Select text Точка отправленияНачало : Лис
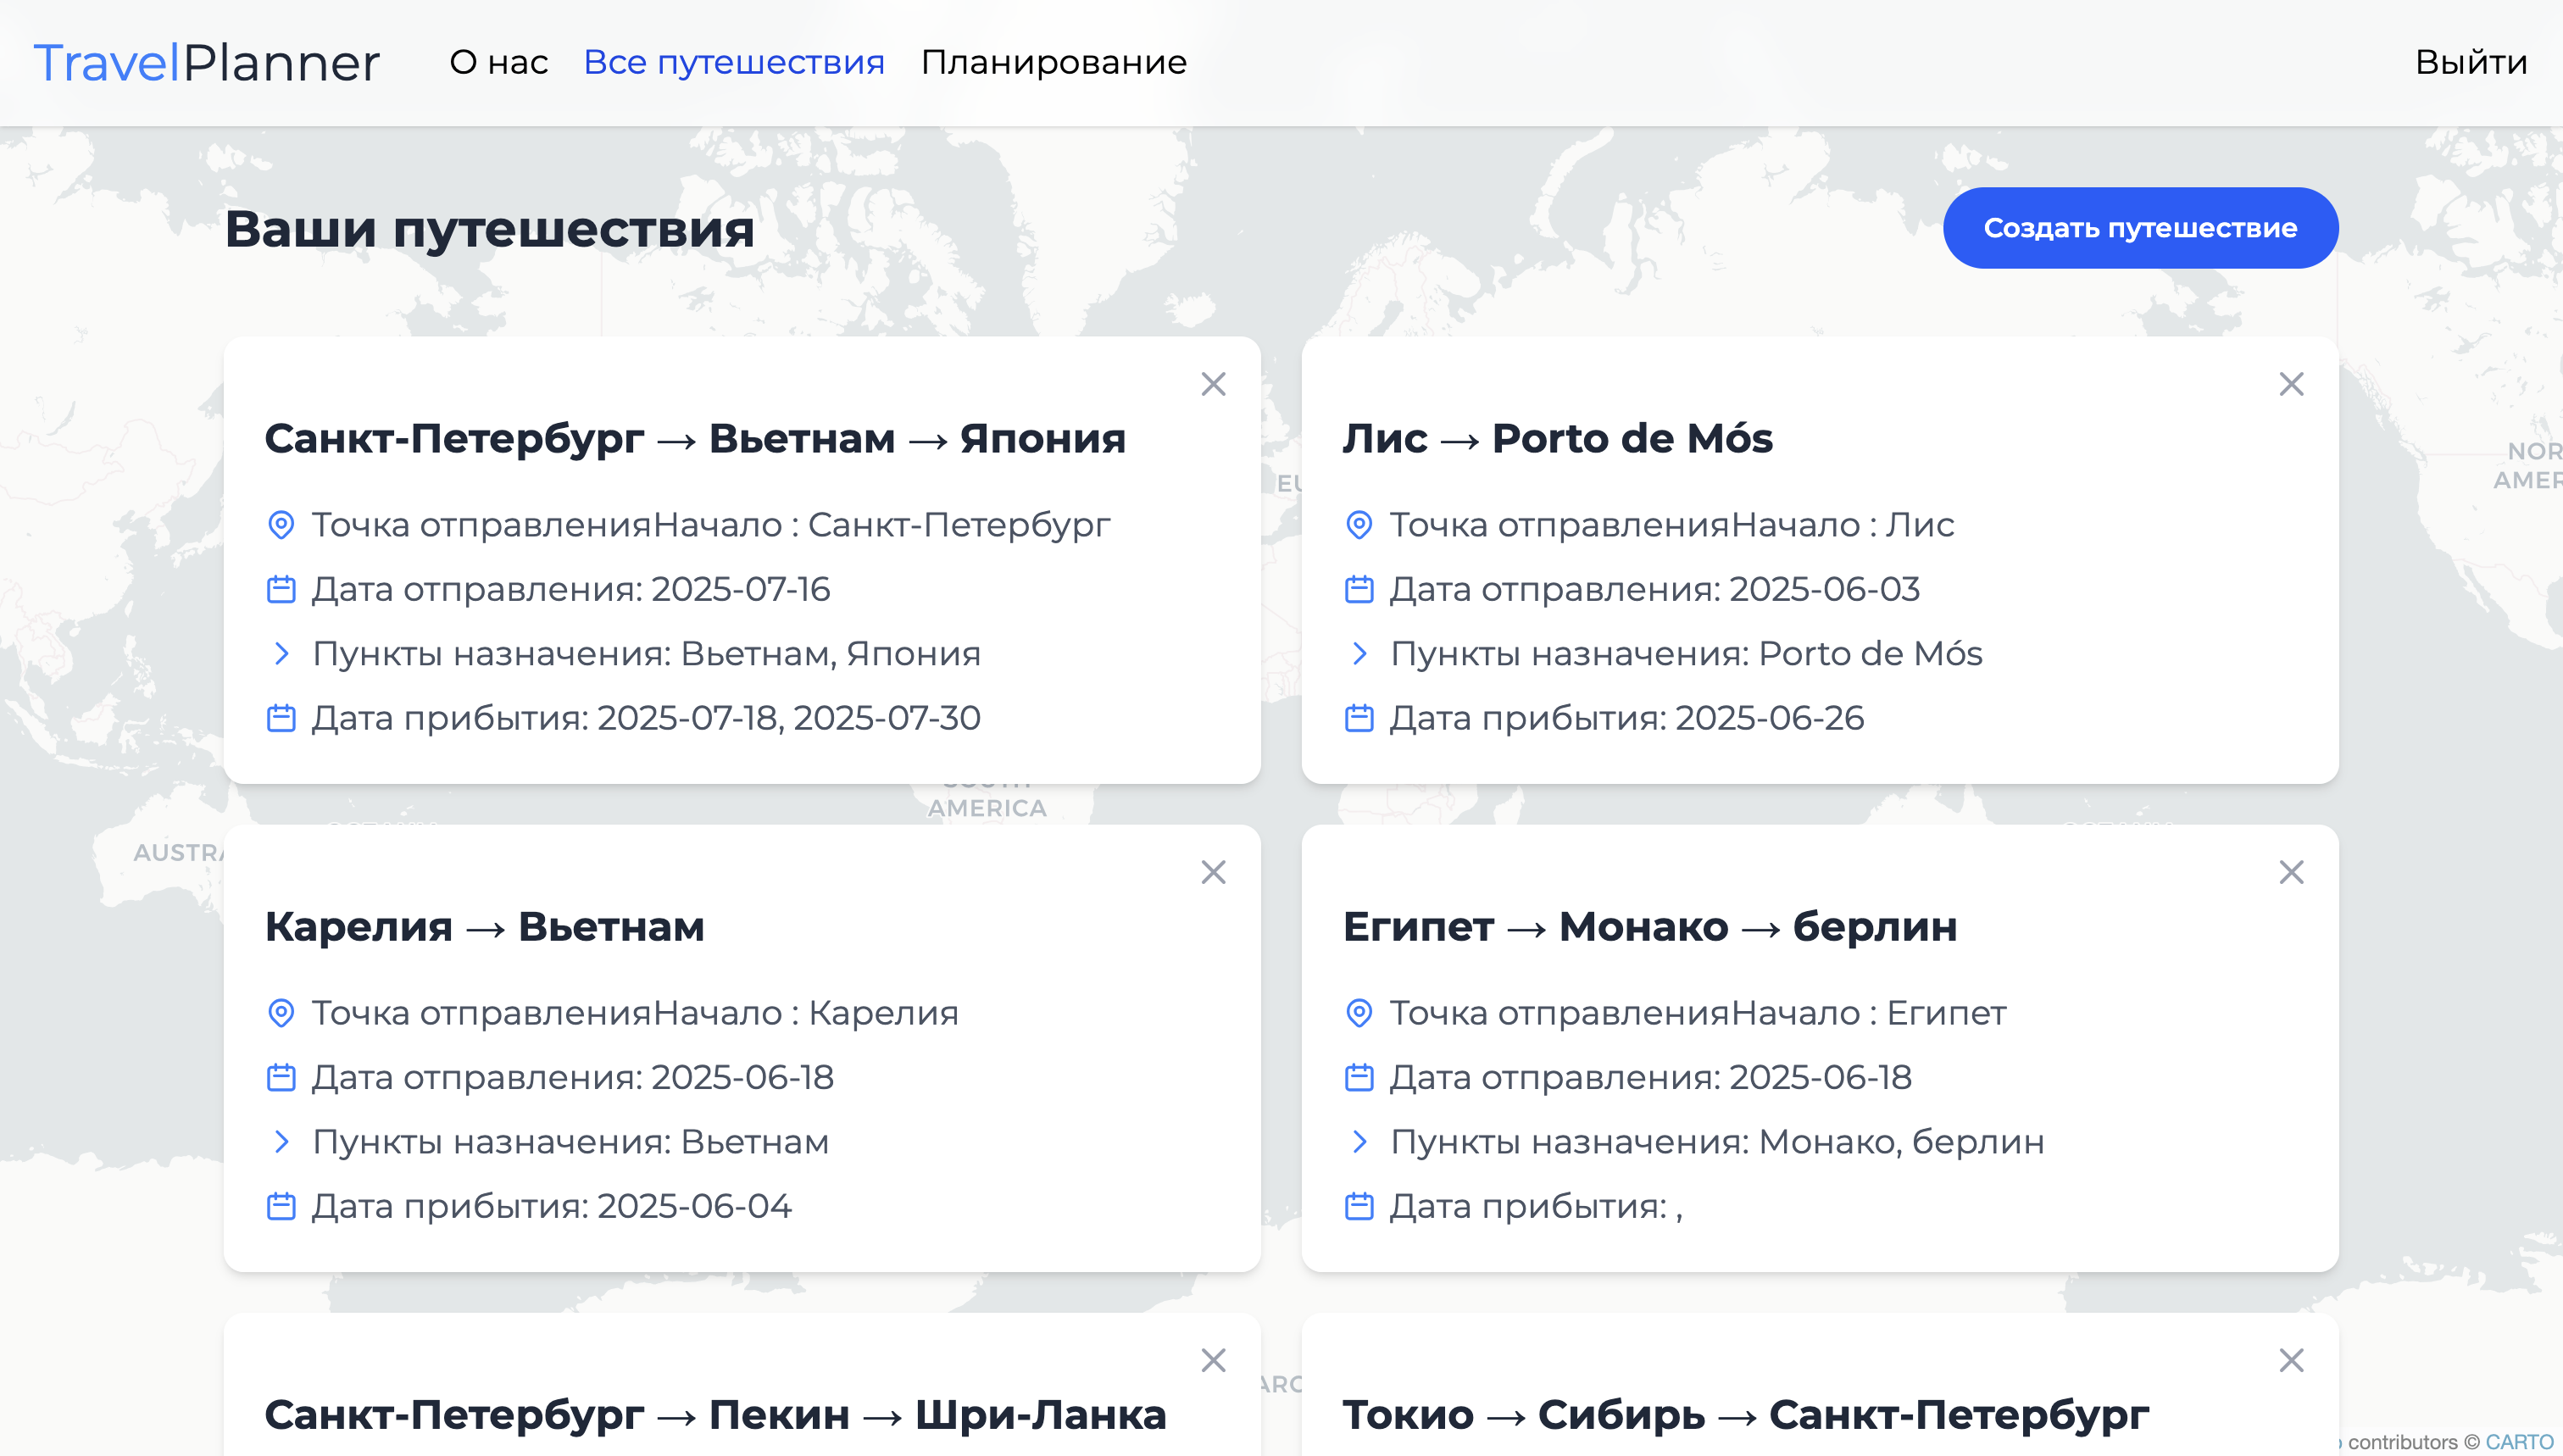 [1672, 525]
